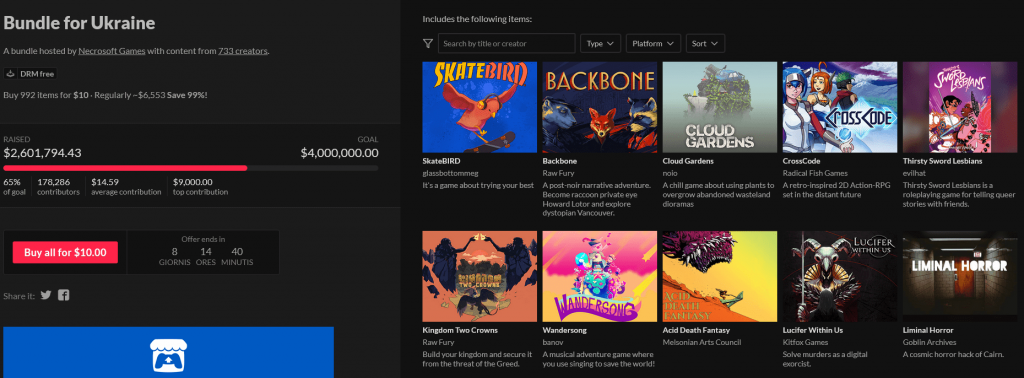
Task: Share the bundle on Facebook
Action: point(63,295)
